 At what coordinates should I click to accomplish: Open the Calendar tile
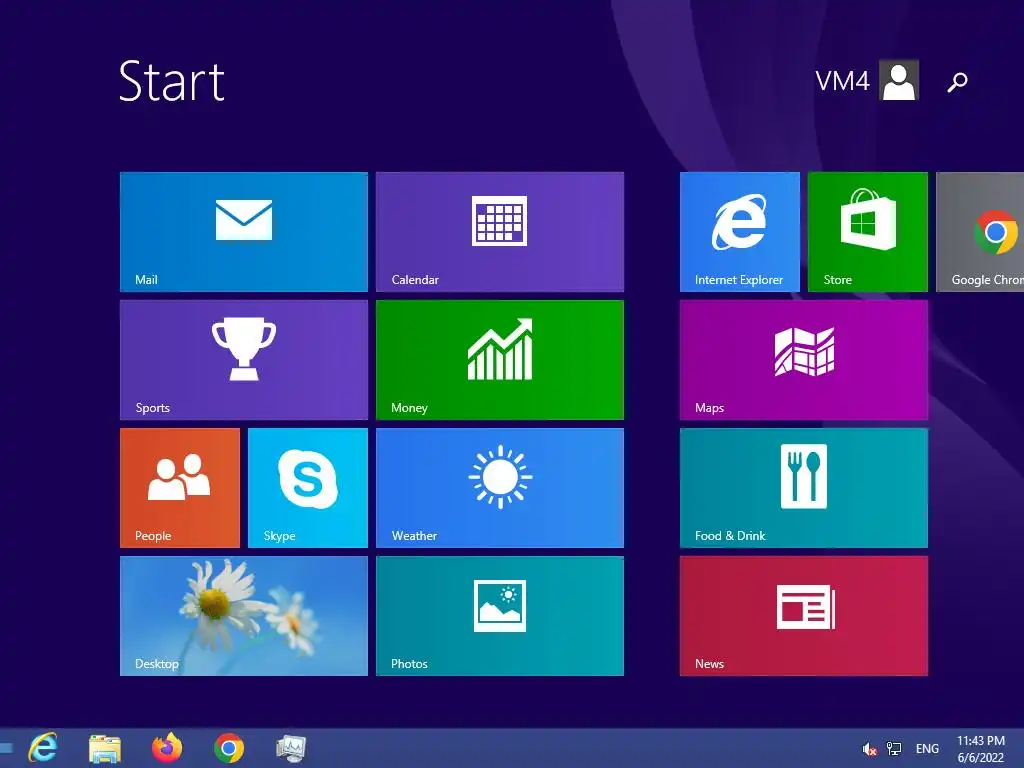coord(500,232)
